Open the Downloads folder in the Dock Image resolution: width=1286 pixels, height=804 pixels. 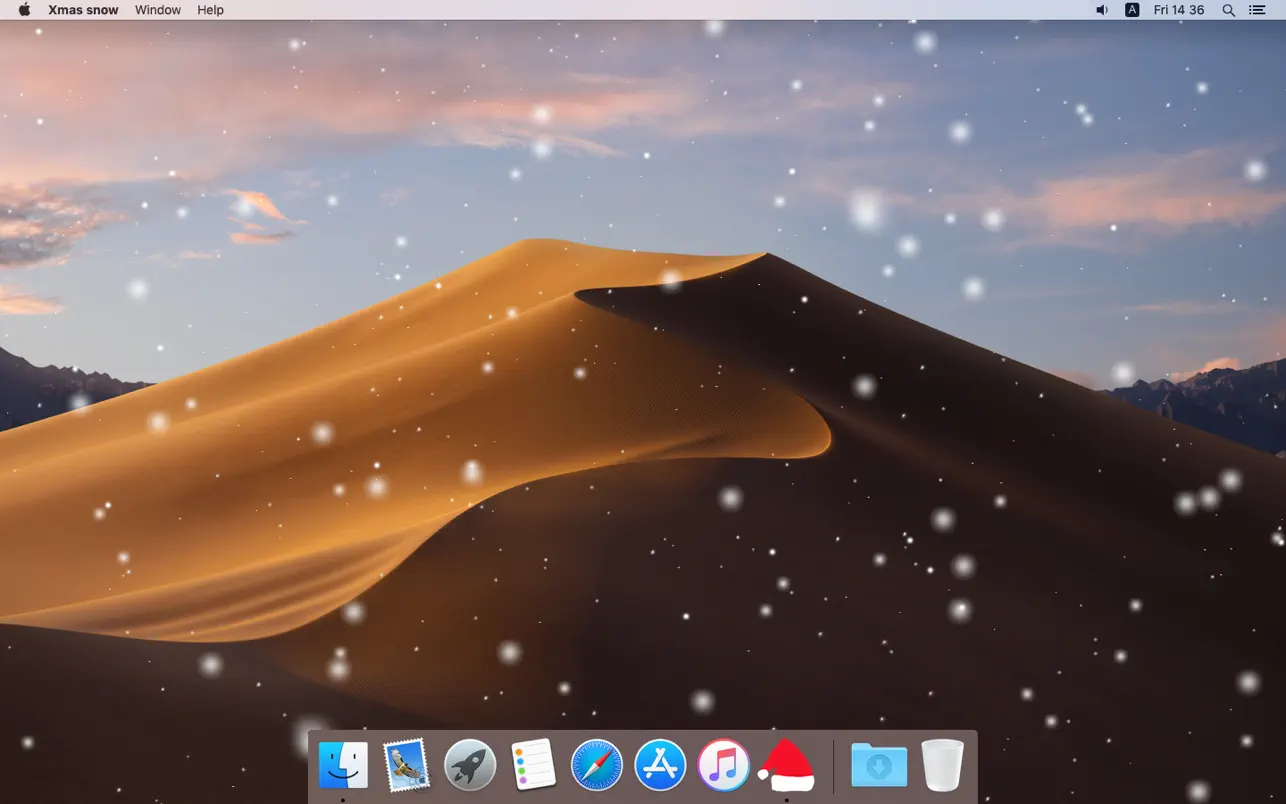pos(878,765)
